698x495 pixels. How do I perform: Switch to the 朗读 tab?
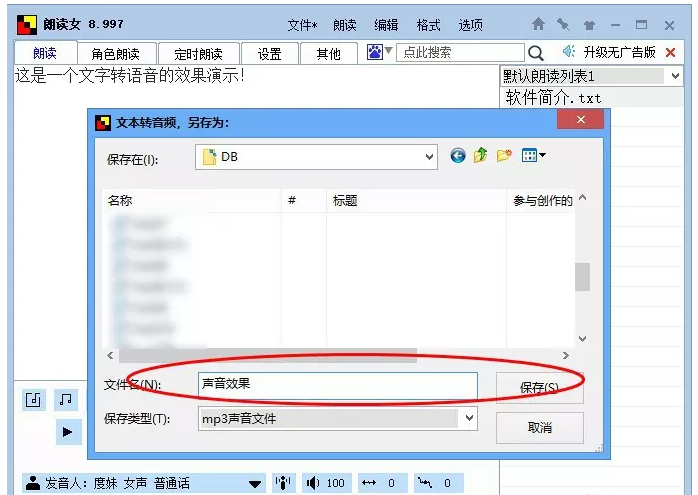pos(45,53)
